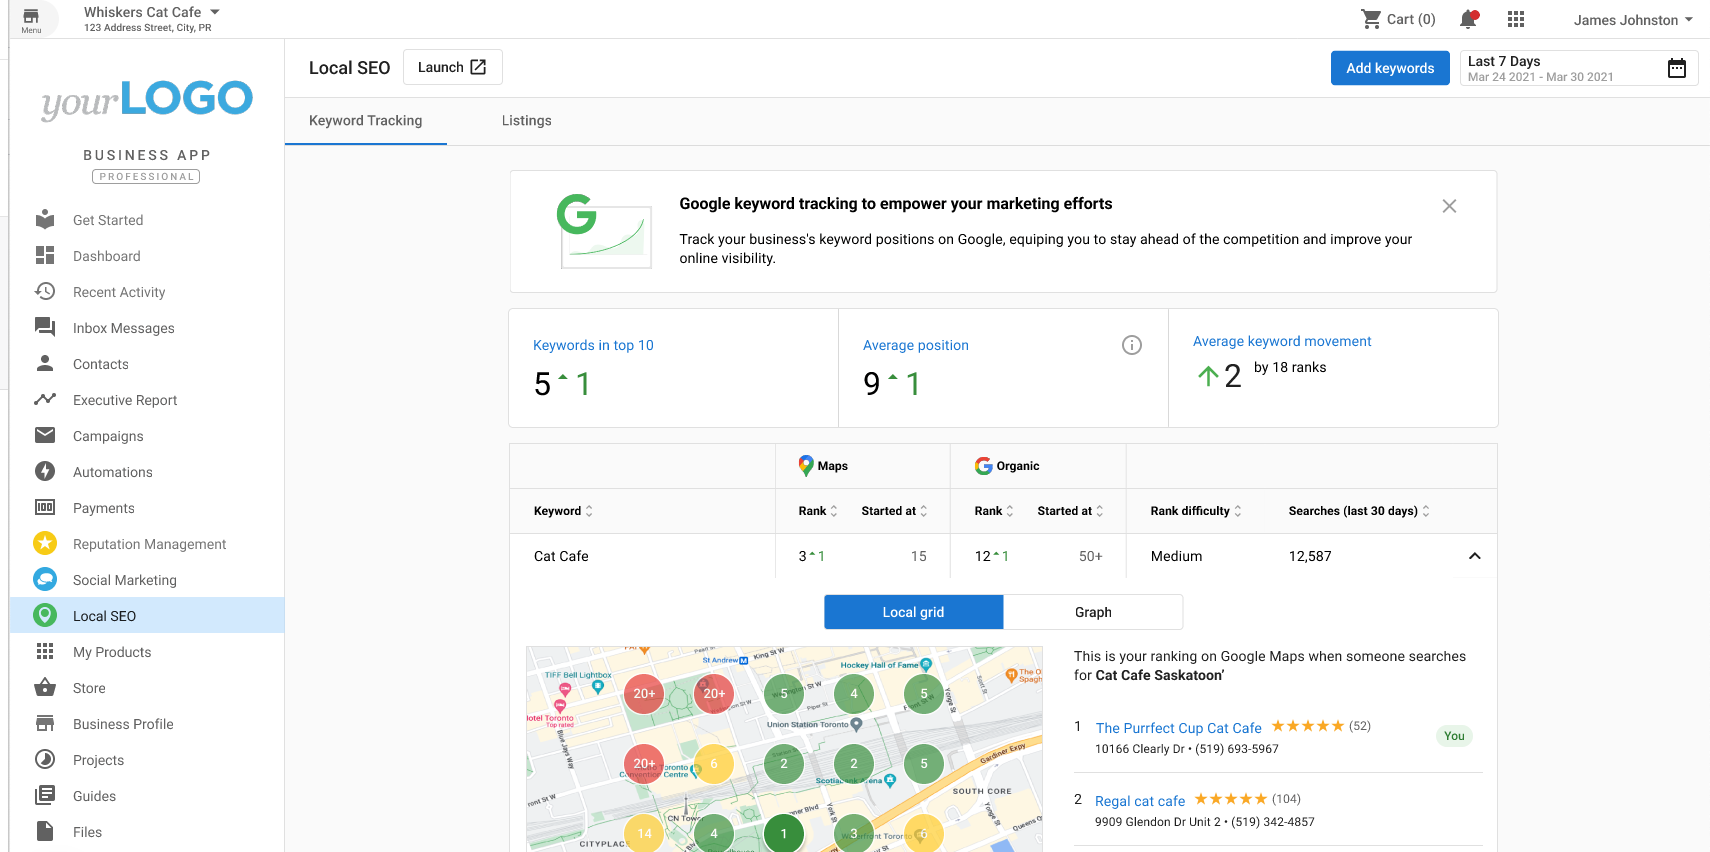This screenshot has width=1710, height=852.
Task: Click the My Products grid icon
Action: (45, 652)
